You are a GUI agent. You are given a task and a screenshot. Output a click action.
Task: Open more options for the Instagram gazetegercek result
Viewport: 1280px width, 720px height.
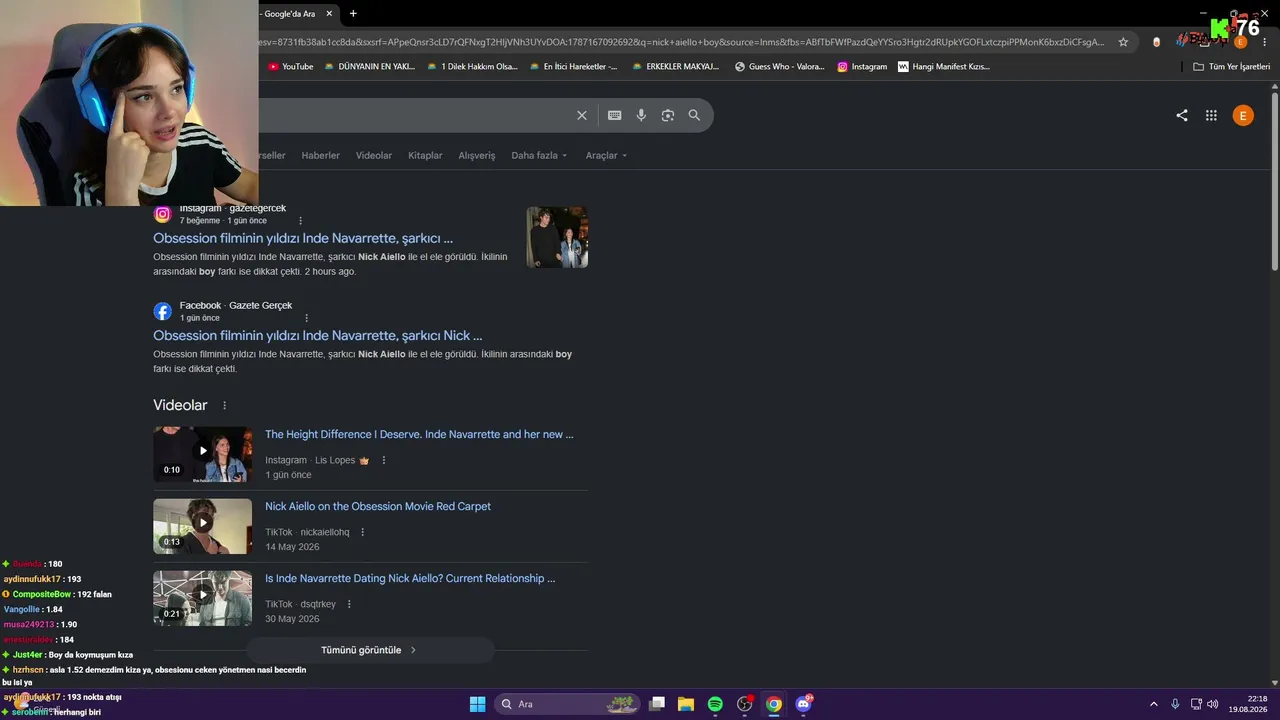click(300, 221)
